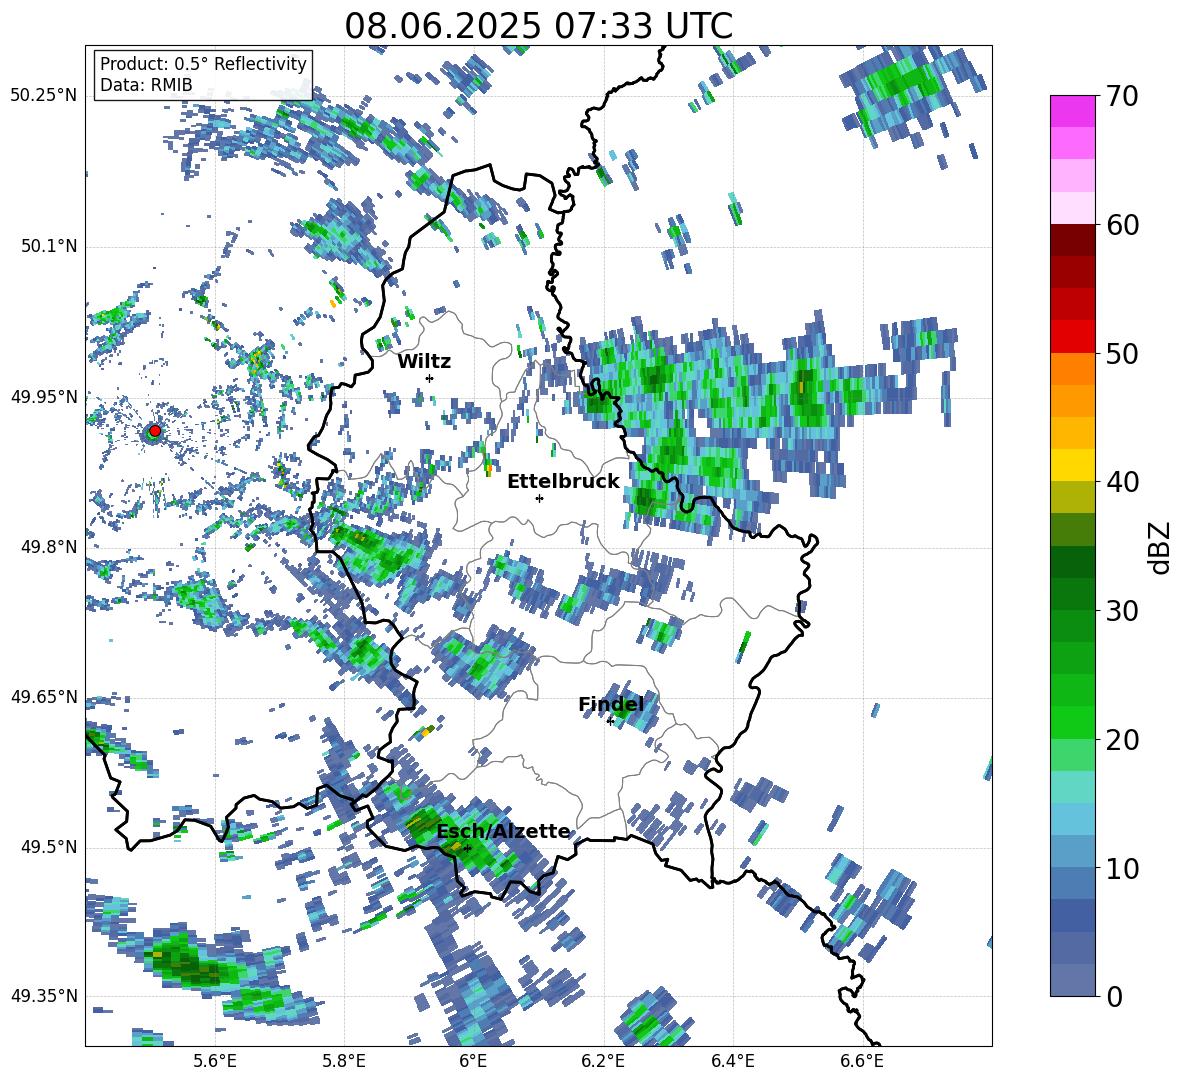Click the Esch/Alzette station cross marker
Screen dimensions: 1184x1081
pyautogui.click(x=467, y=848)
